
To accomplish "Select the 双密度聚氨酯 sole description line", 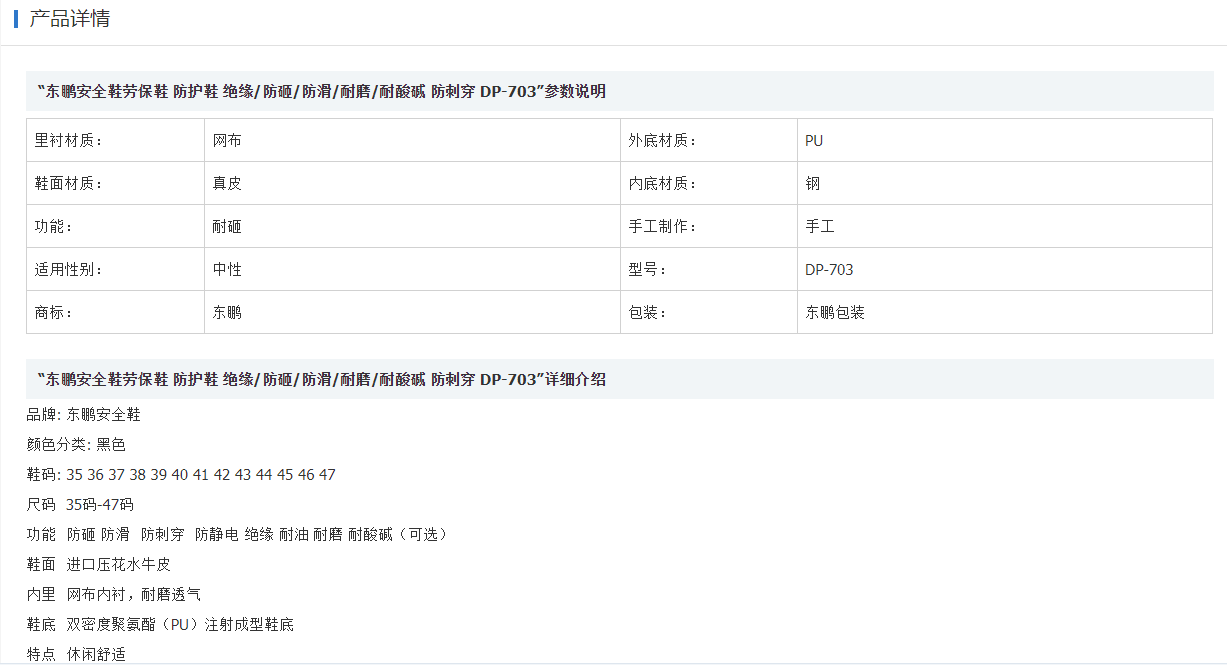I will pyautogui.click(x=160, y=625).
